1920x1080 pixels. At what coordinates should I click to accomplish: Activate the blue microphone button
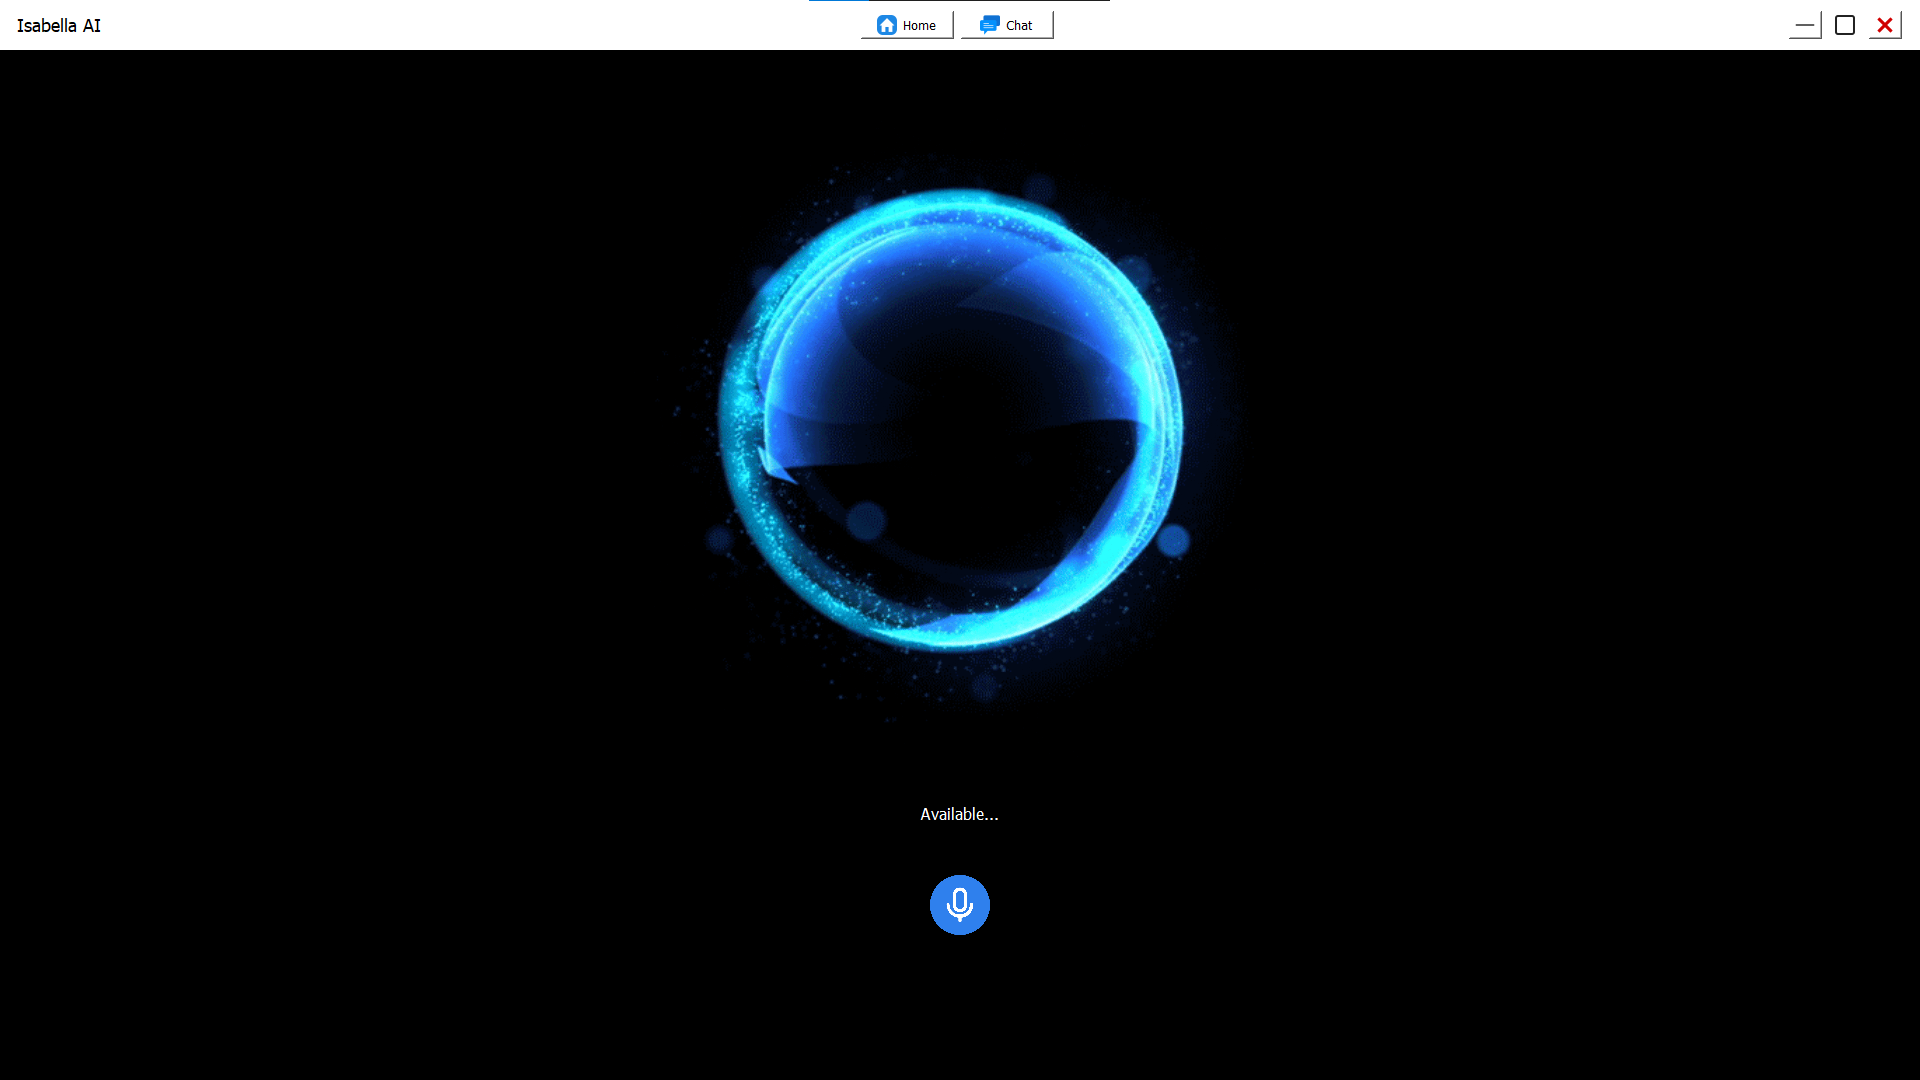(959, 905)
